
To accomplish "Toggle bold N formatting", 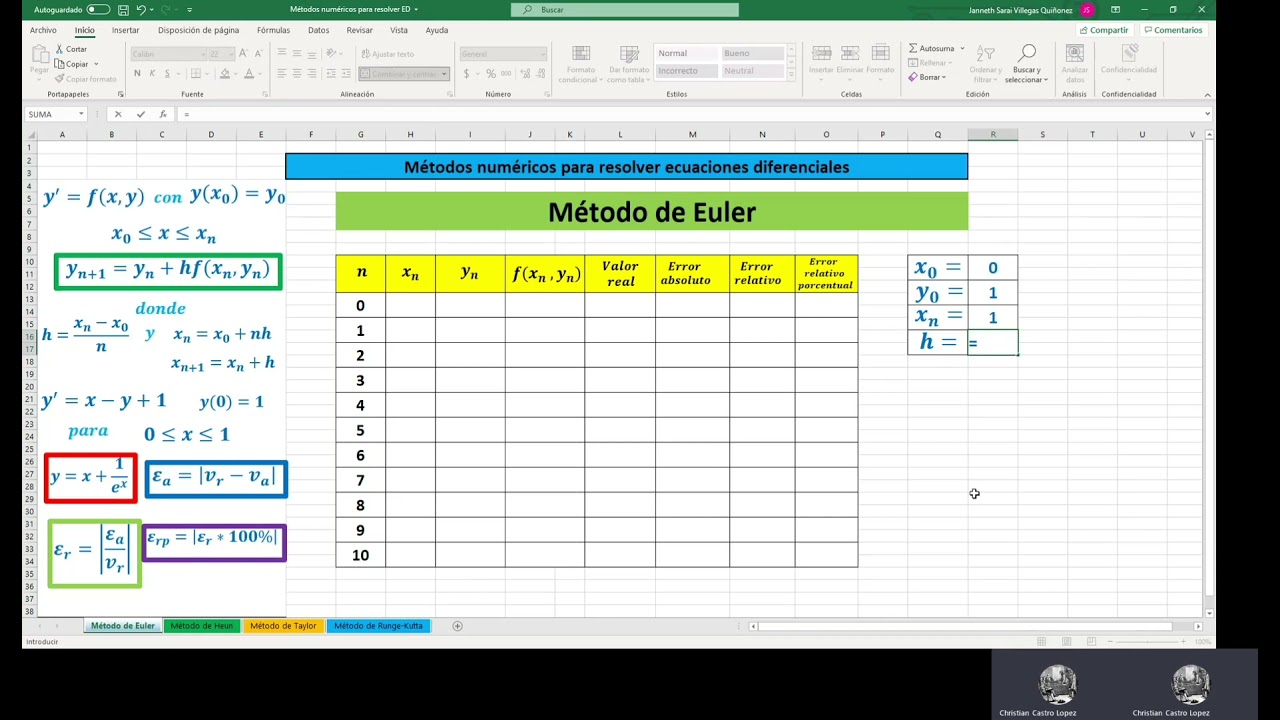I will click(x=137, y=73).
